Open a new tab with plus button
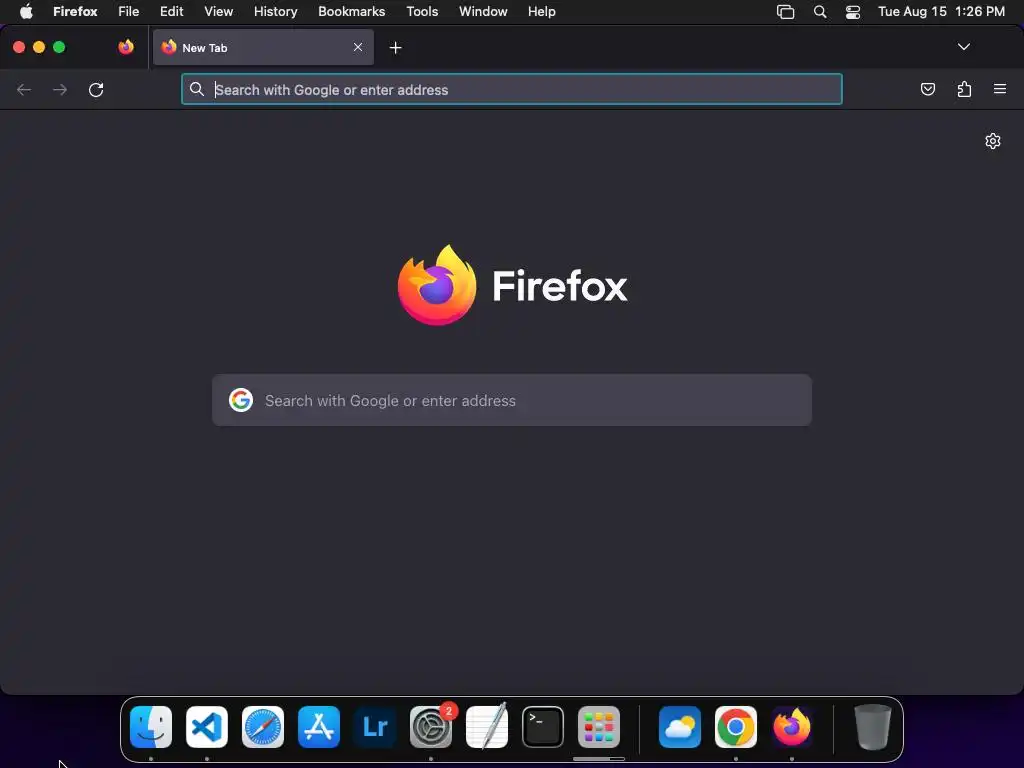 (395, 48)
